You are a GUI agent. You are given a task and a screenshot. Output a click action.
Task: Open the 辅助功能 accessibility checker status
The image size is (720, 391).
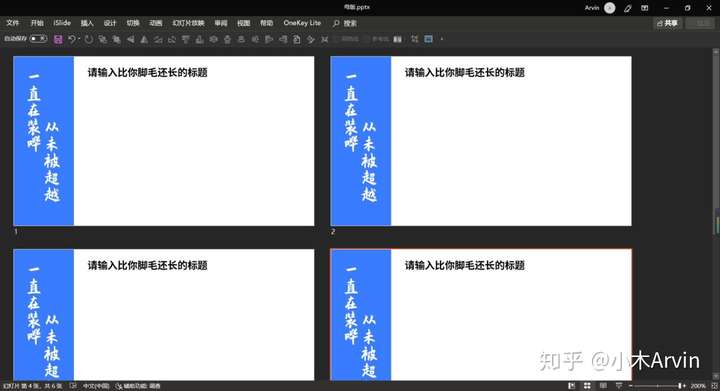(x=138, y=386)
